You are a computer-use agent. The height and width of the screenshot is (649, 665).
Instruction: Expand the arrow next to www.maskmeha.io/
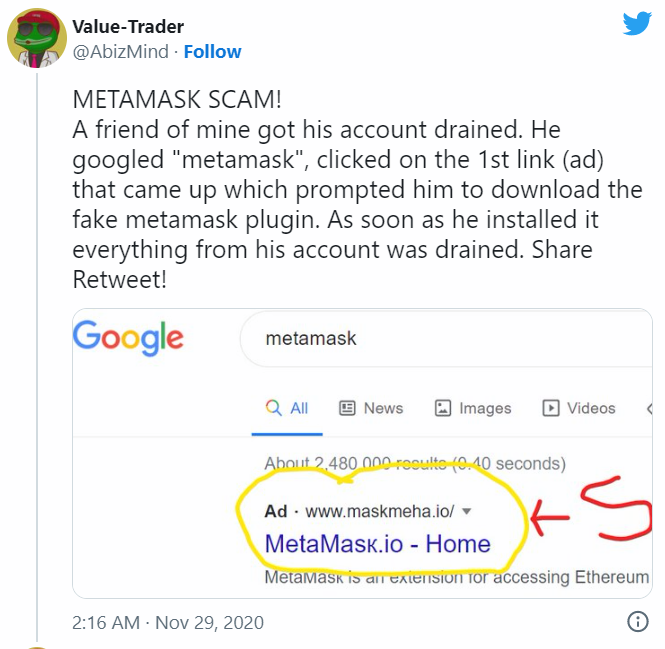coord(467,512)
